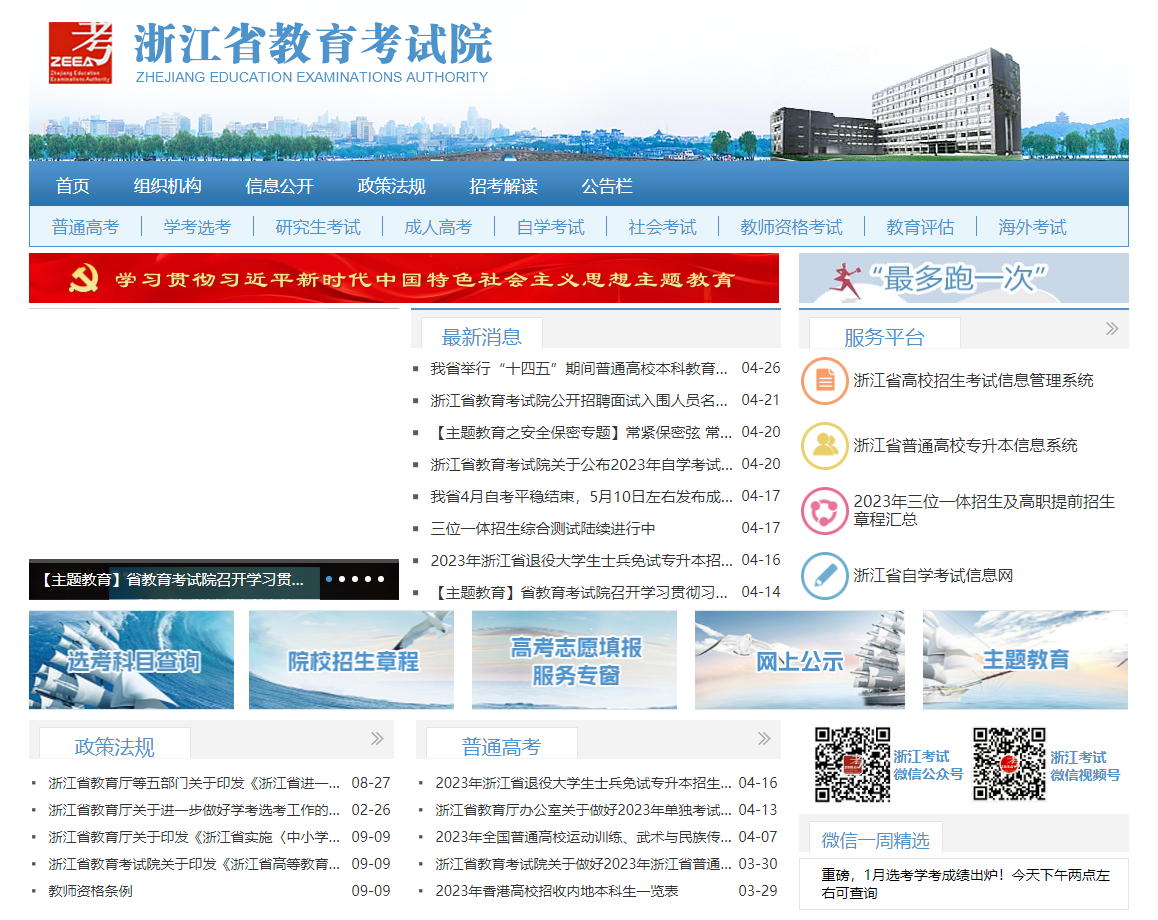The height and width of the screenshot is (920, 1158).
Task: Click the red 主题教育 party banner
Action: click(x=404, y=278)
